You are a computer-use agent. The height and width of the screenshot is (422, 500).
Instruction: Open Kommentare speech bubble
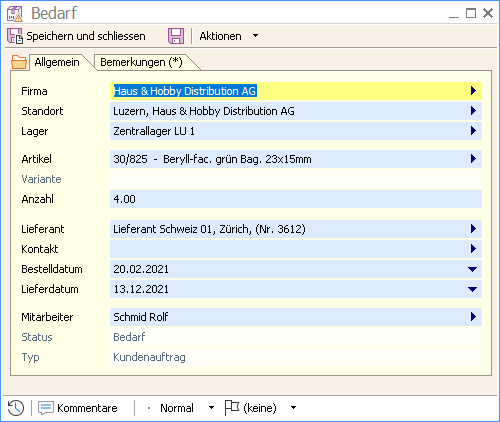[x=46, y=408]
